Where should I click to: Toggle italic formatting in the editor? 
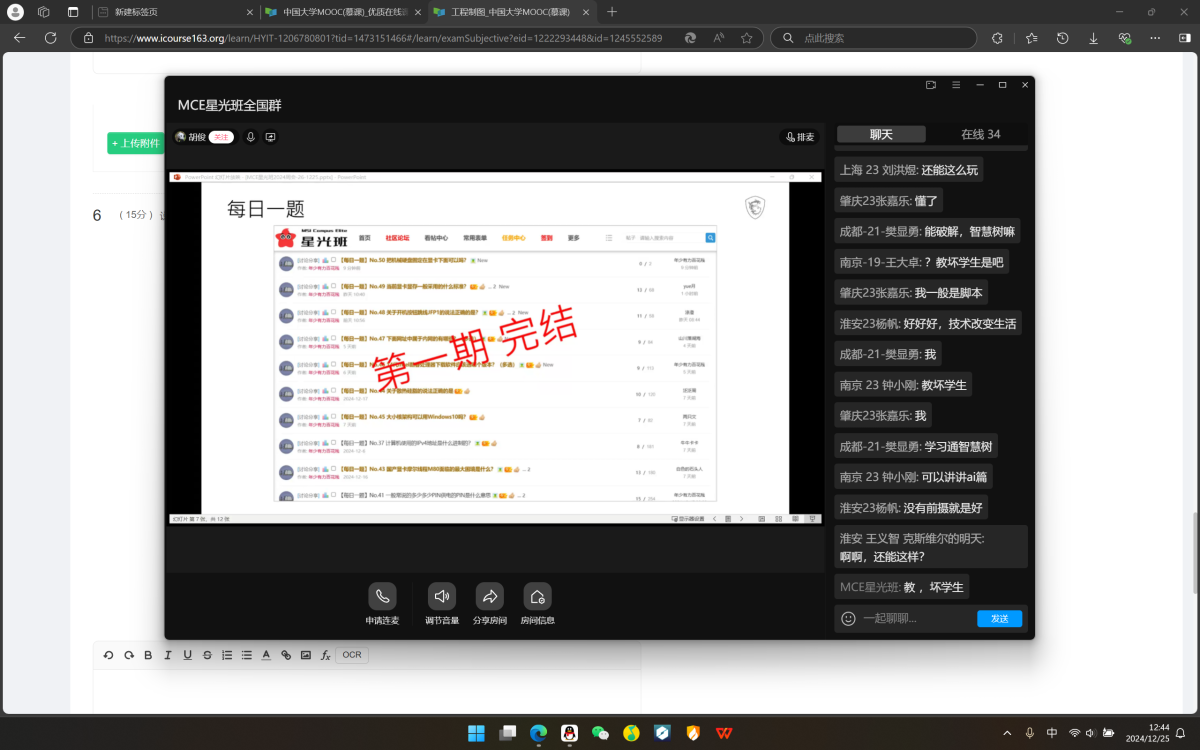[167, 655]
